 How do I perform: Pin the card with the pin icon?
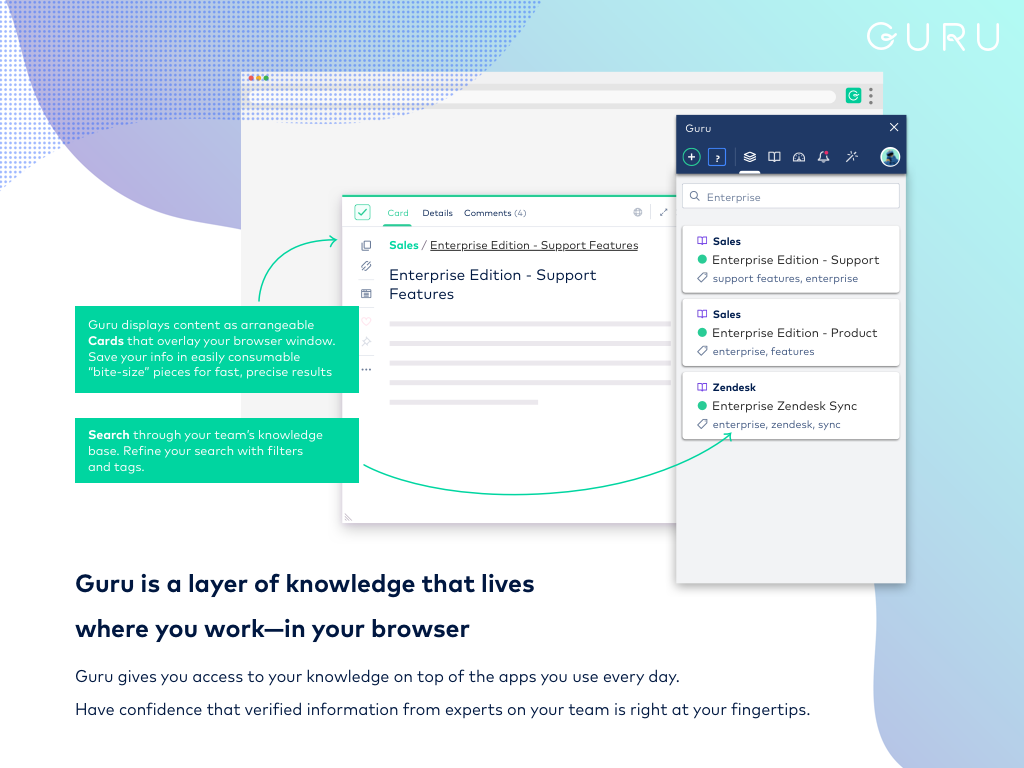(366, 341)
